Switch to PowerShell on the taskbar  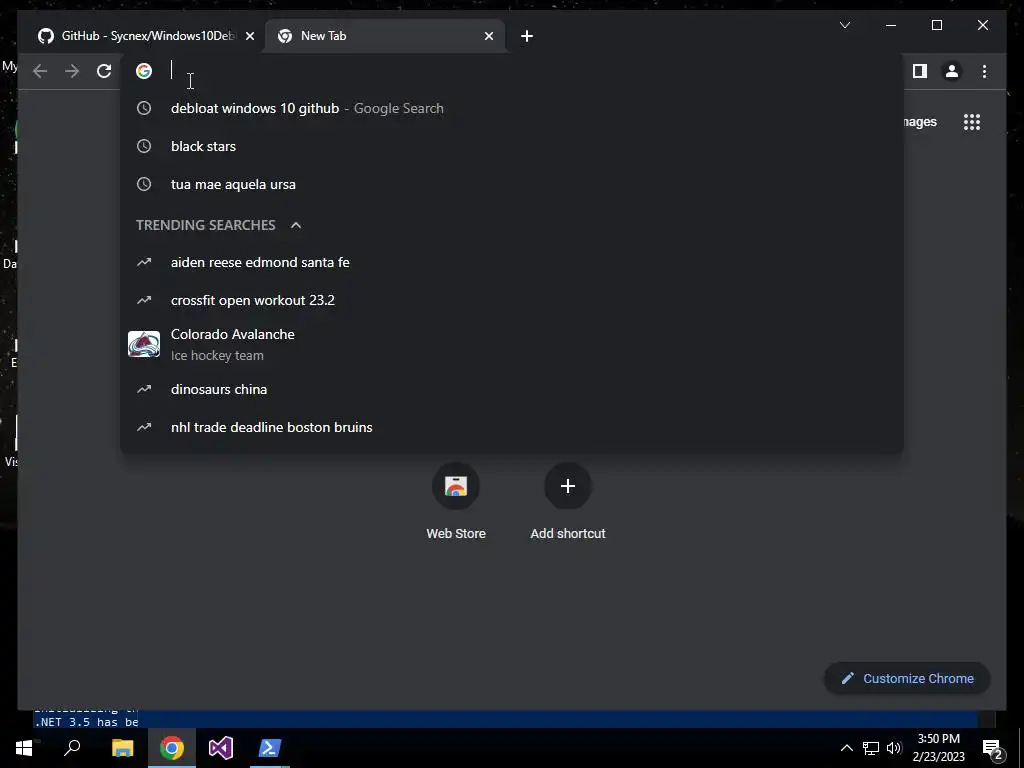pos(270,748)
